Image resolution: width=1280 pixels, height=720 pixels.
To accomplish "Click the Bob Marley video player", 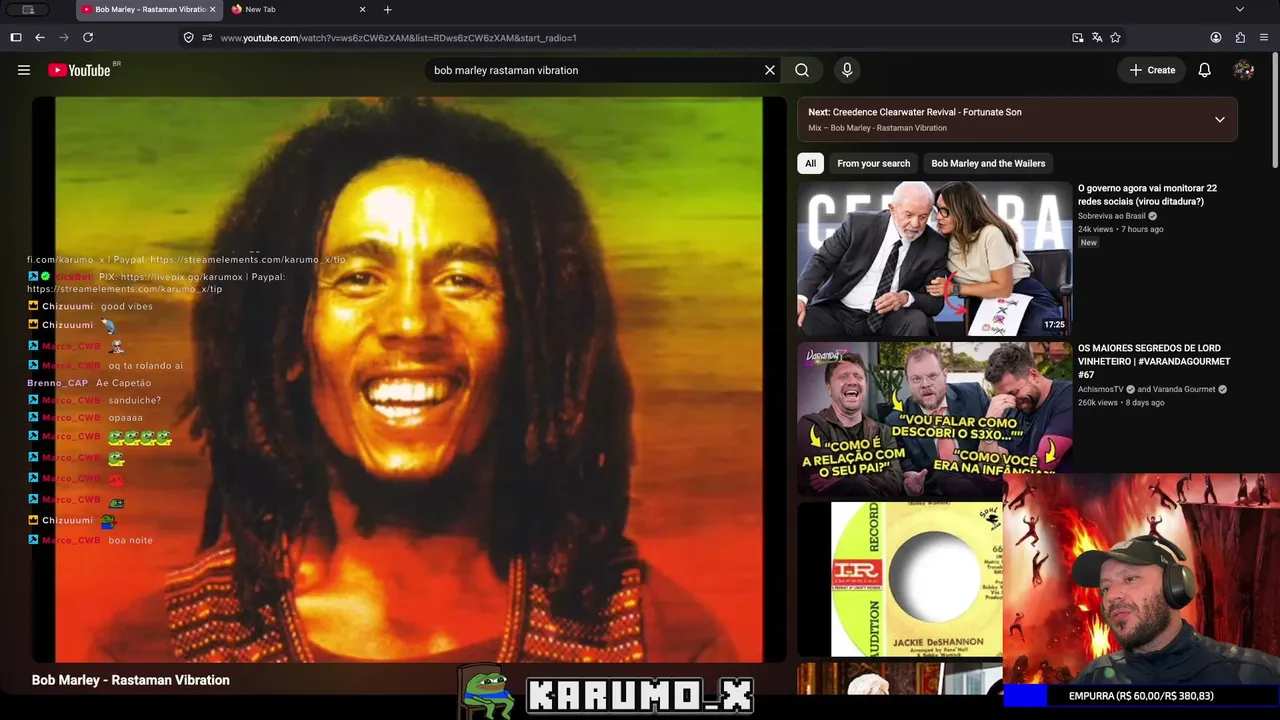I will [x=410, y=380].
